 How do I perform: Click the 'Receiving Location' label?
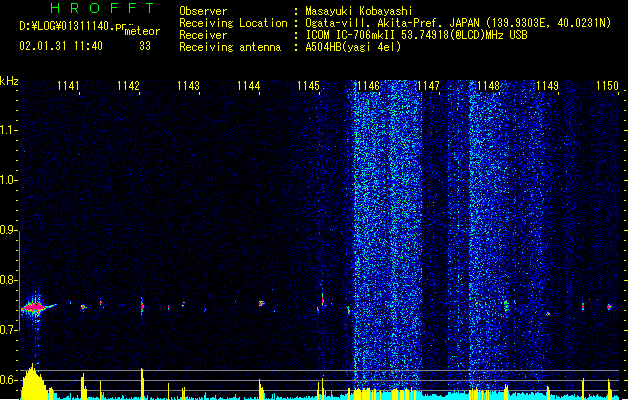click(233, 23)
